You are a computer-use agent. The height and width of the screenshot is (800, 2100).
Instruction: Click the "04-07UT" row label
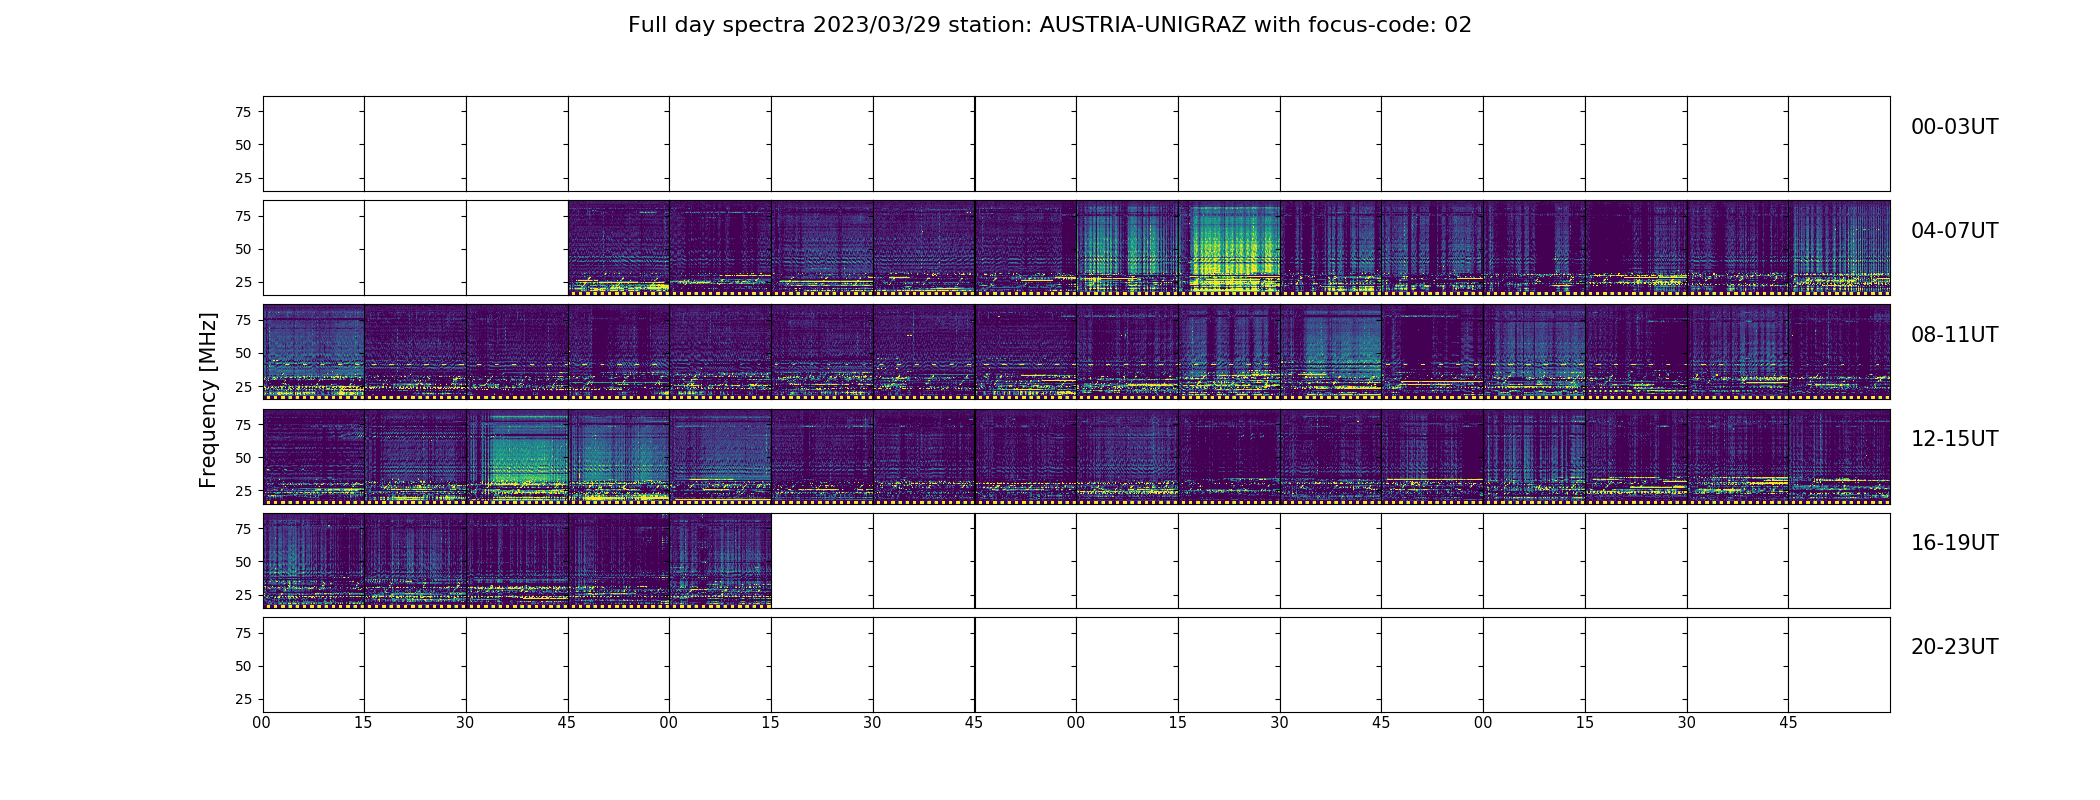1954,231
